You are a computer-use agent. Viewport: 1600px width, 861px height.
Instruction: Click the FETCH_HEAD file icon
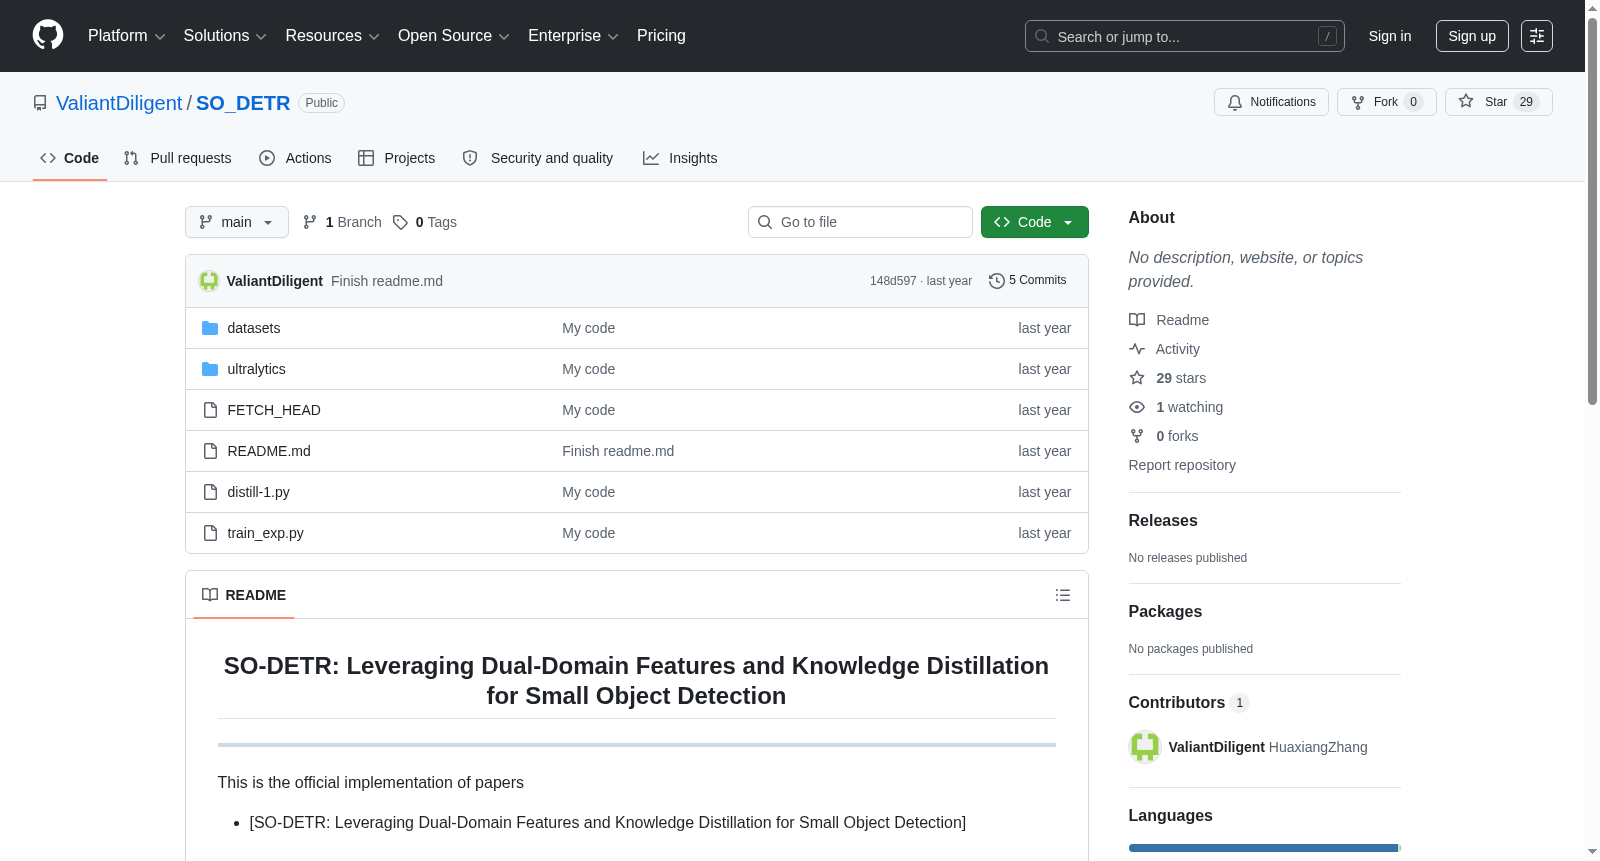[210, 410]
